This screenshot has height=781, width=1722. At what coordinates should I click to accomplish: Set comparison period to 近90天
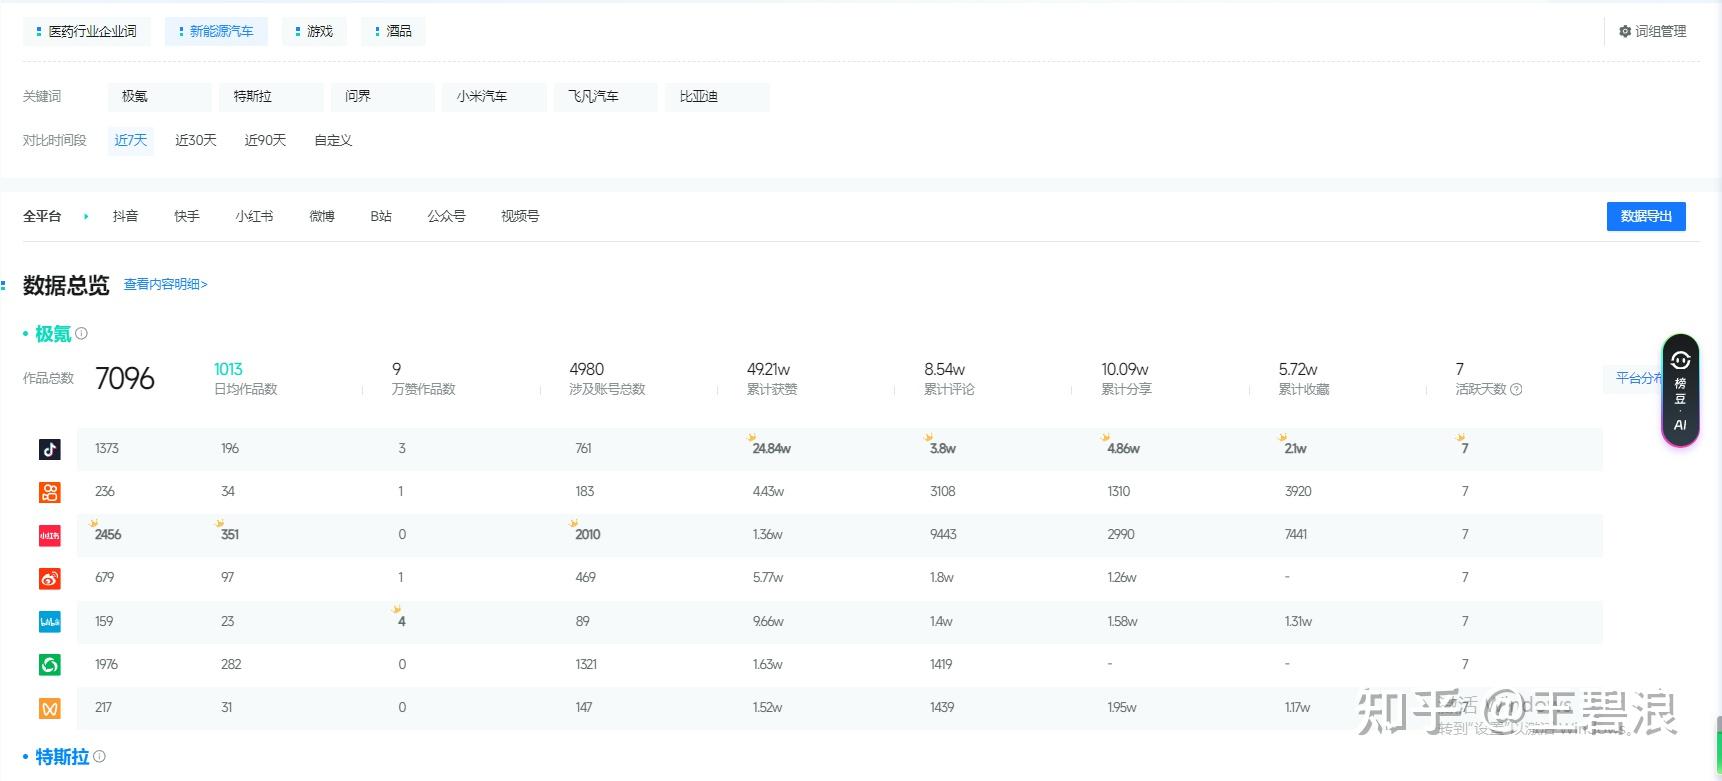[x=265, y=140]
